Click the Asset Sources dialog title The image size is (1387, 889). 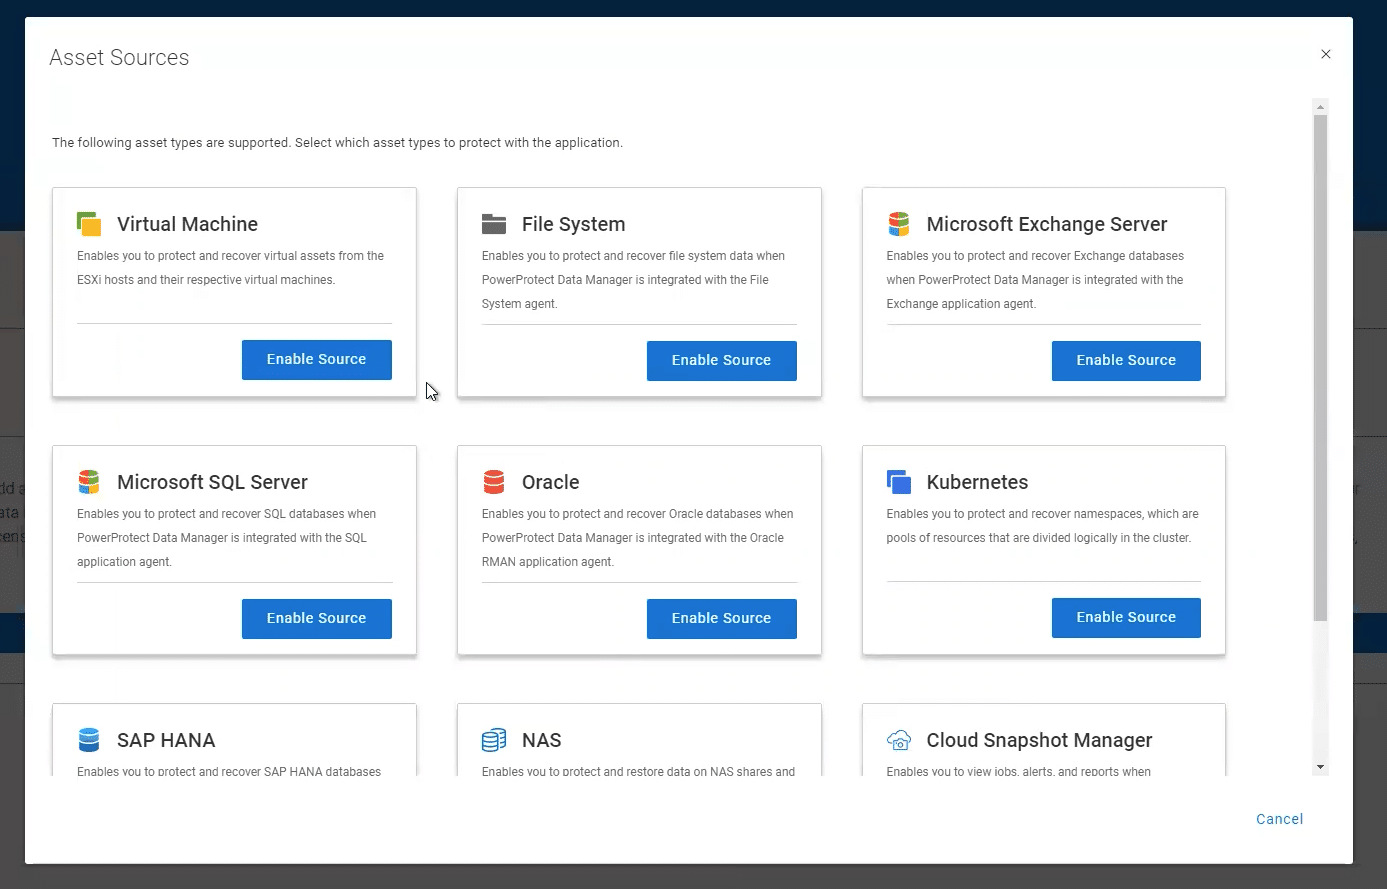(119, 58)
